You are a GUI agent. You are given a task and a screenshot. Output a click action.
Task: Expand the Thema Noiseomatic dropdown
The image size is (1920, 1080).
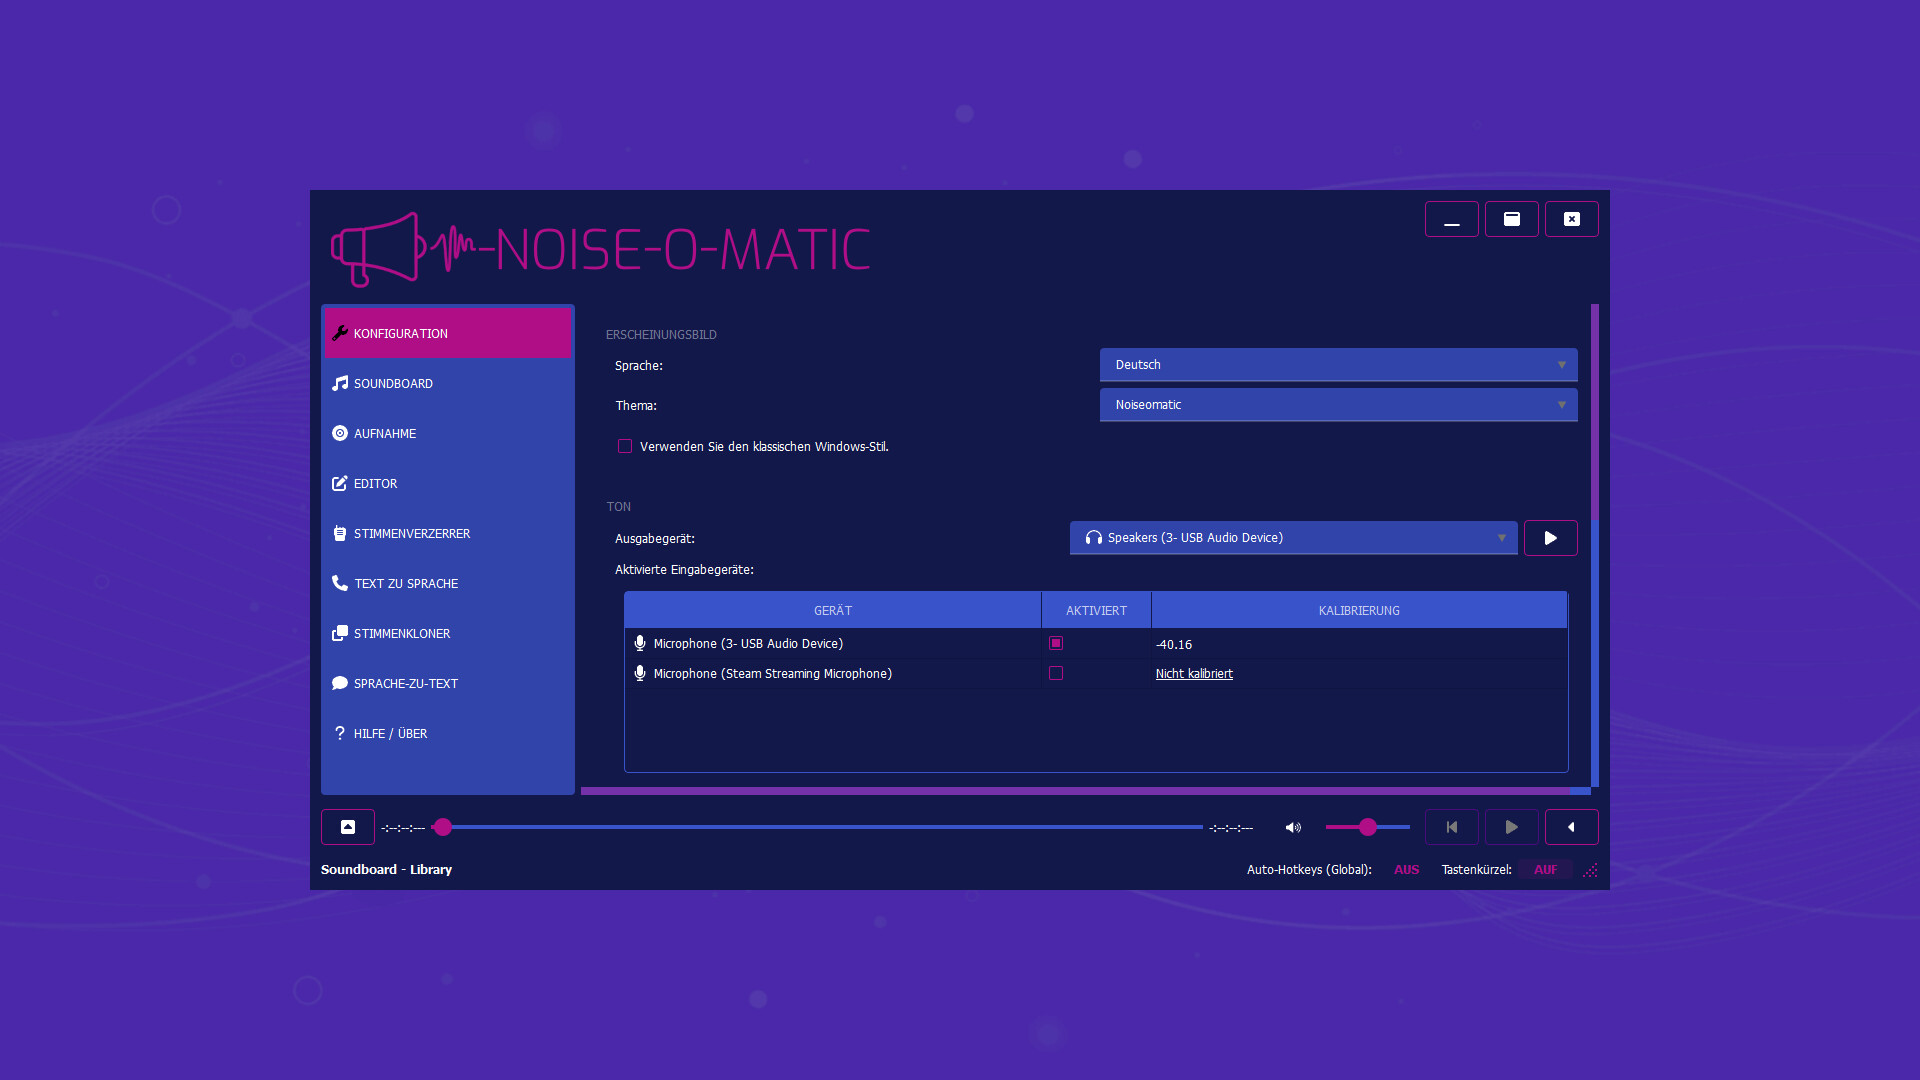(x=1338, y=405)
